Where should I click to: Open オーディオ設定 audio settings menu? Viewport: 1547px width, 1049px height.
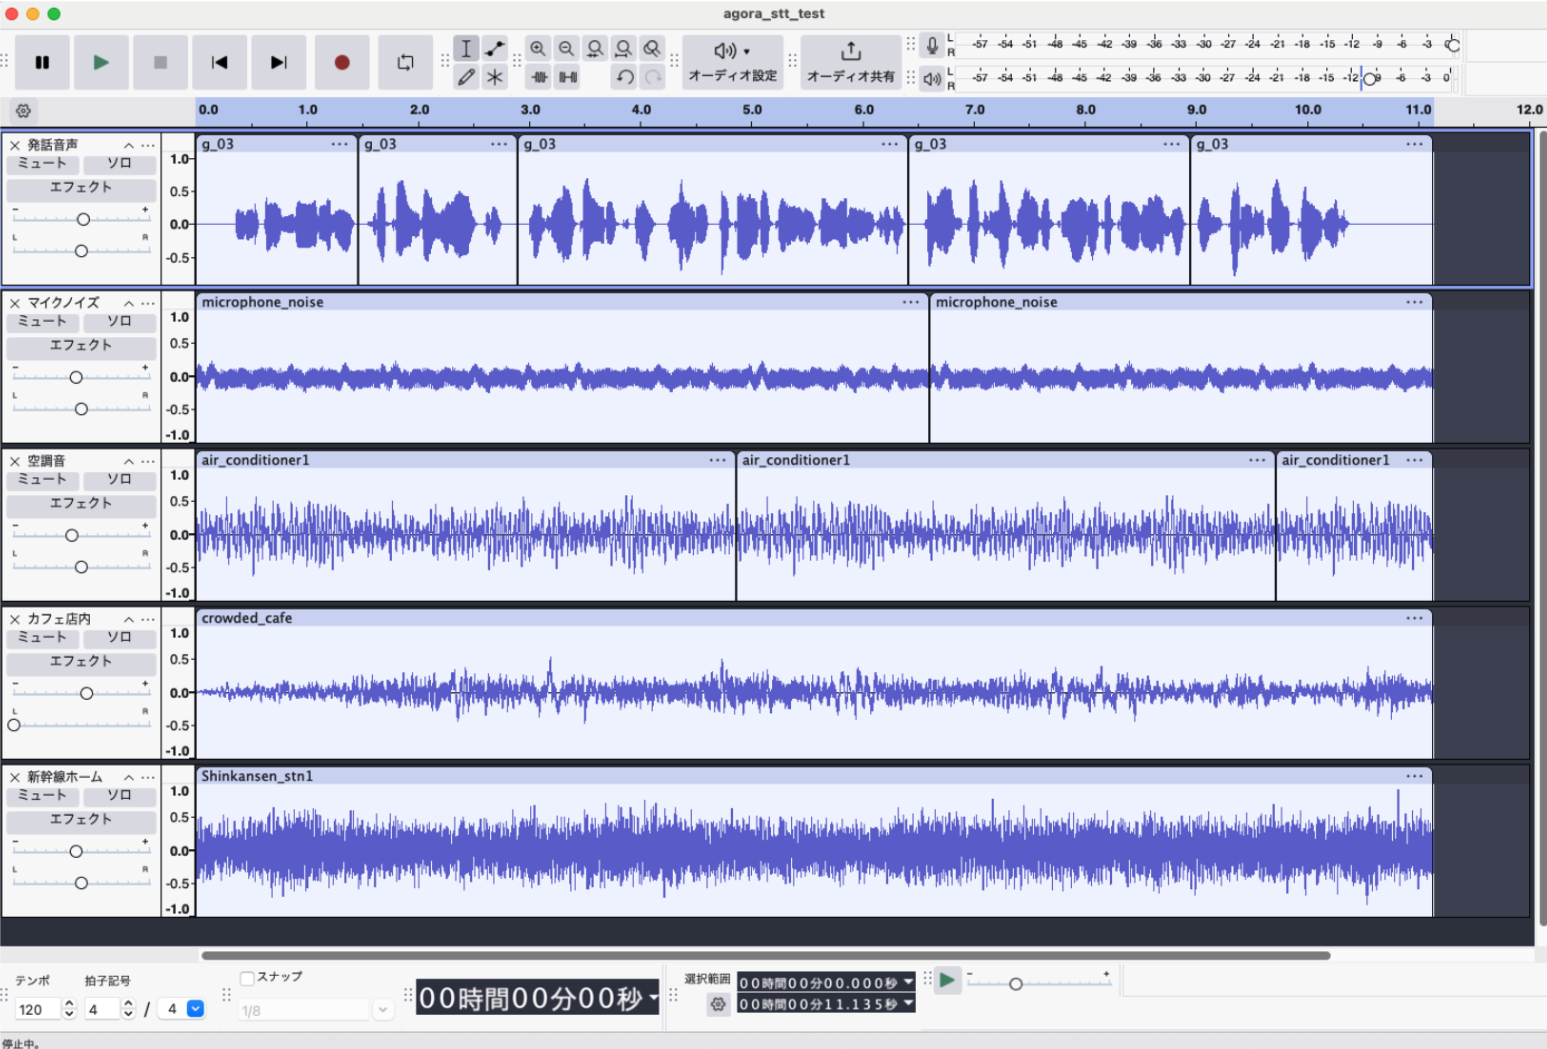(x=733, y=62)
